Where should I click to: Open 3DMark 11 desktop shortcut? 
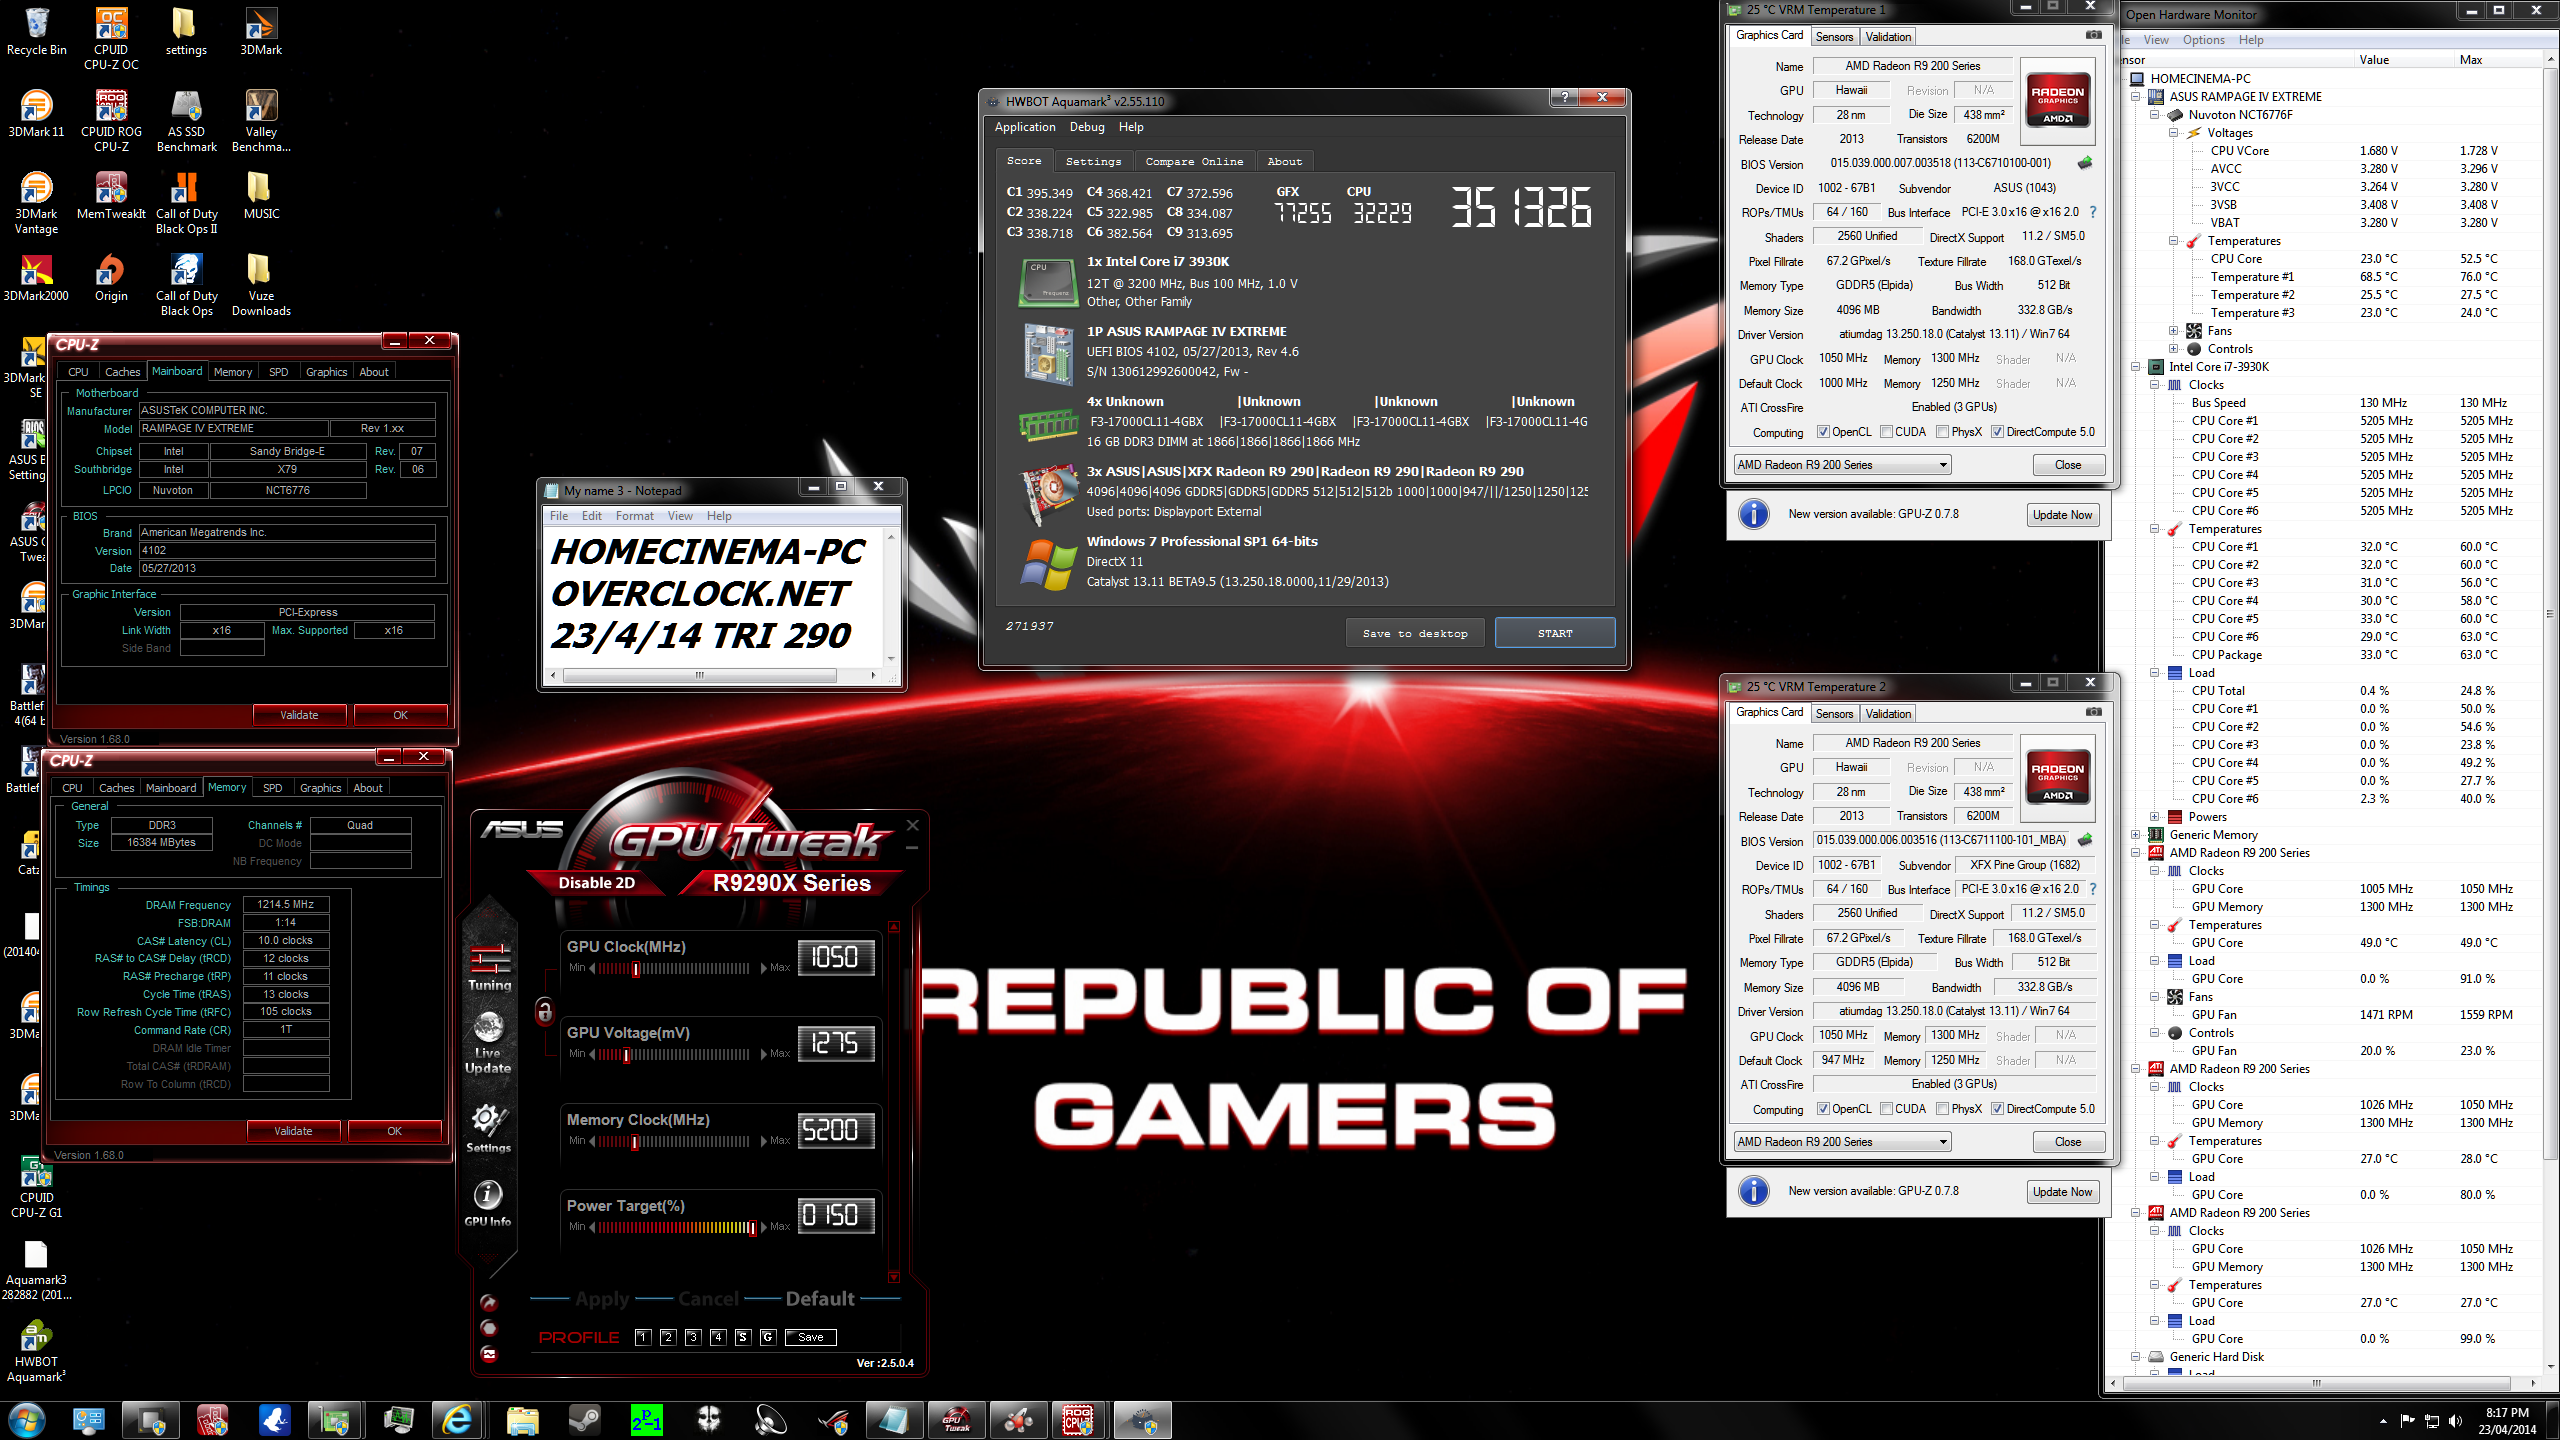pyautogui.click(x=37, y=114)
